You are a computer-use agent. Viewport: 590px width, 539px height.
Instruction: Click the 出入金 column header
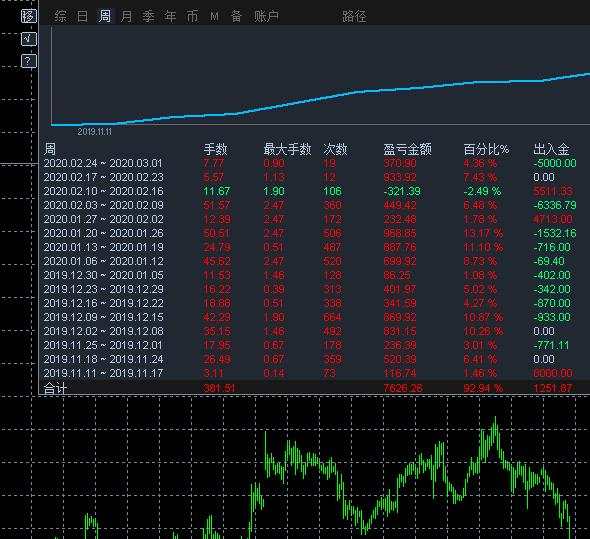tap(551, 149)
